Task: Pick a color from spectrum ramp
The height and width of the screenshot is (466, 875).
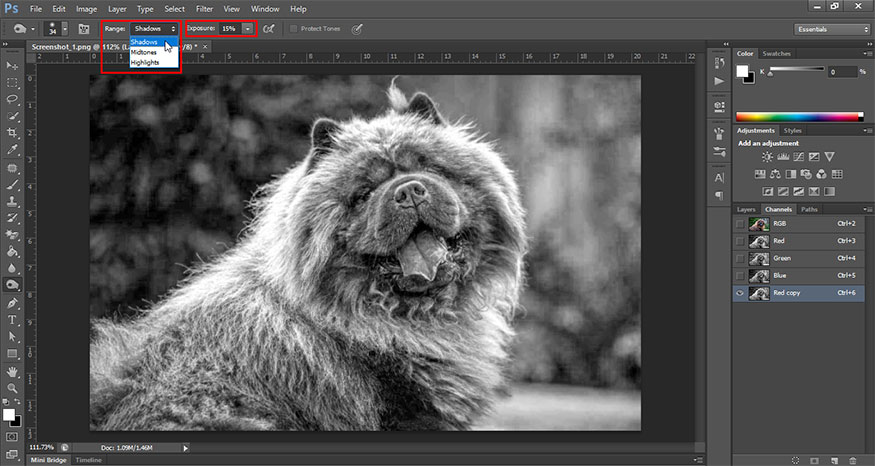Action: pos(800,117)
